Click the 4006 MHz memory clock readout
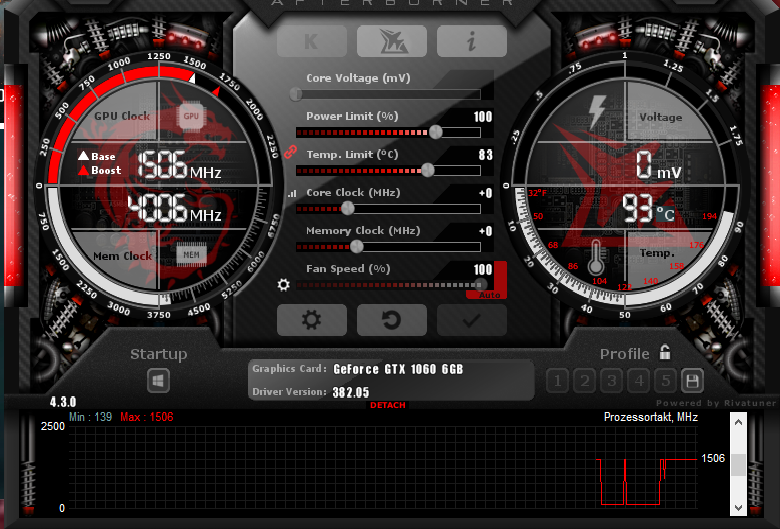780x529 pixels. (x=174, y=209)
